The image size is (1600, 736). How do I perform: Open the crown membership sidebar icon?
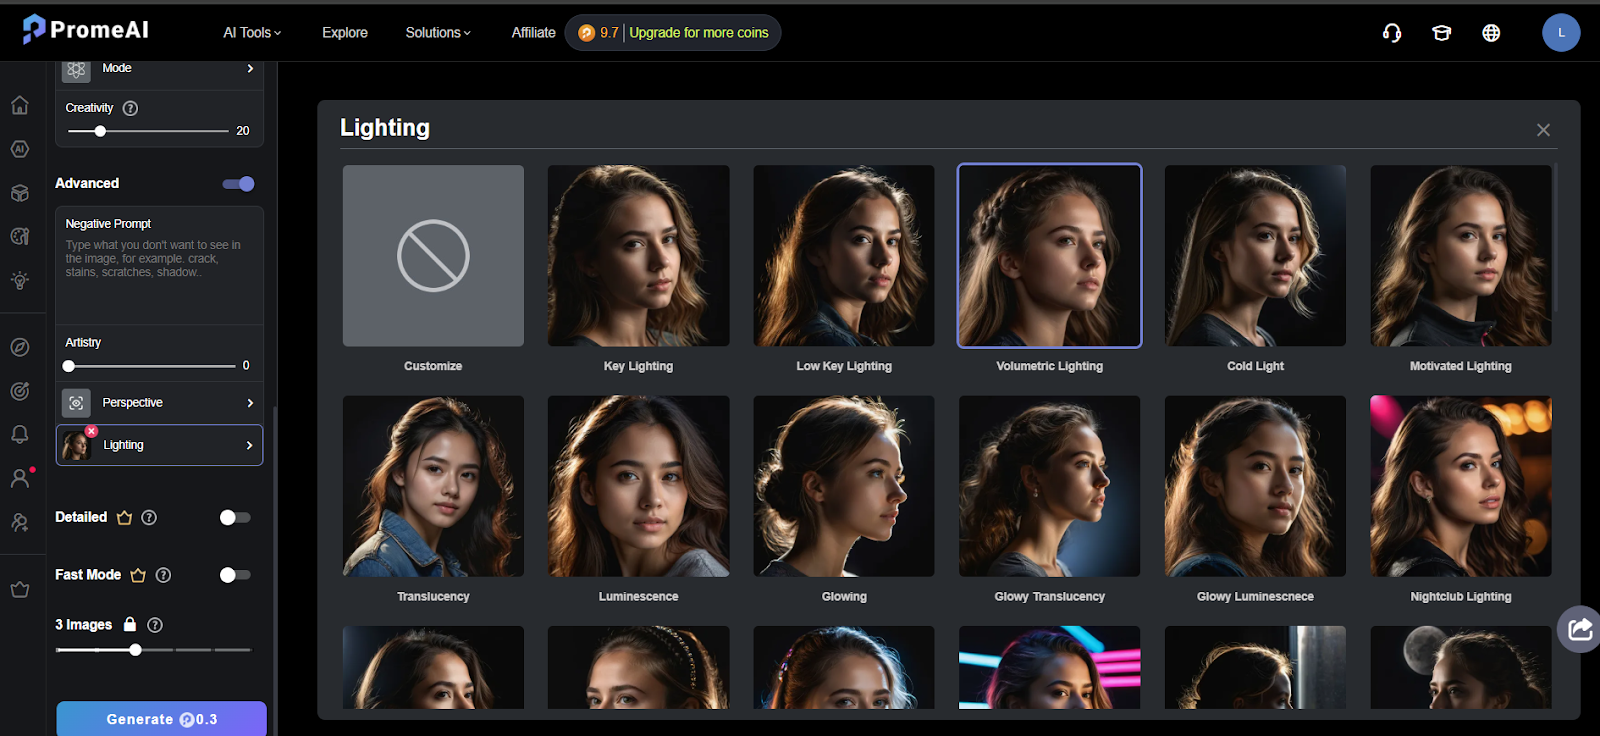coord(20,589)
